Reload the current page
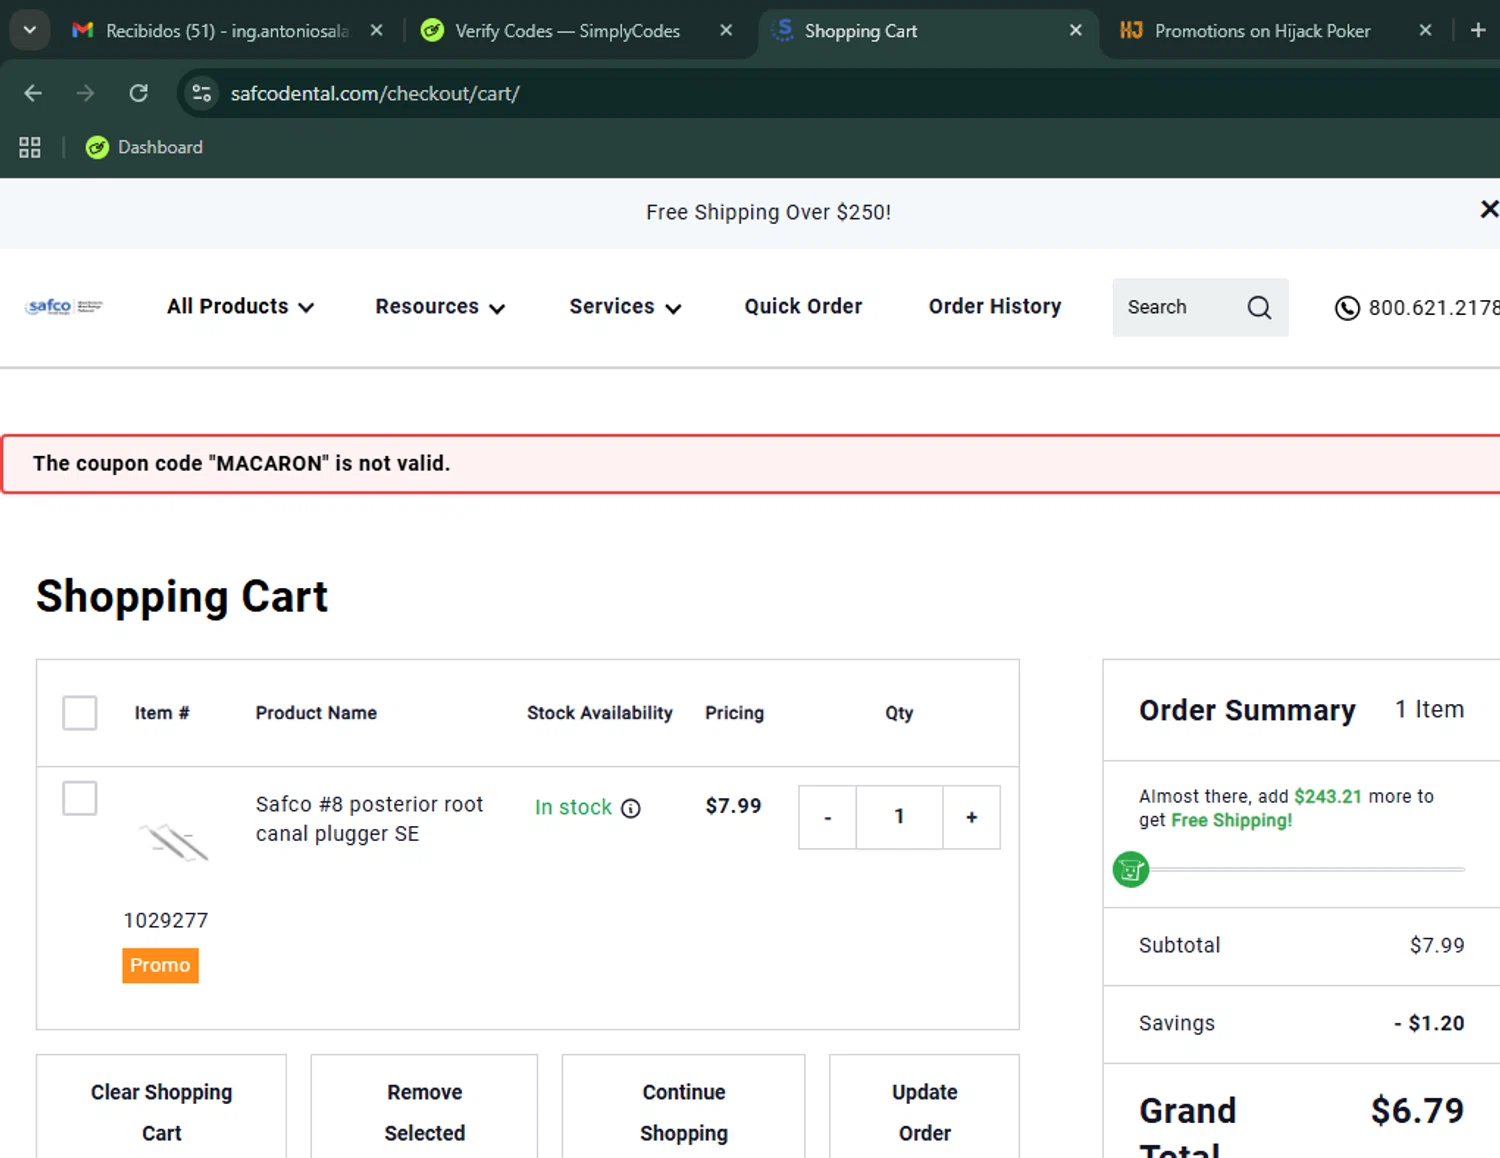1500x1158 pixels. point(139,93)
